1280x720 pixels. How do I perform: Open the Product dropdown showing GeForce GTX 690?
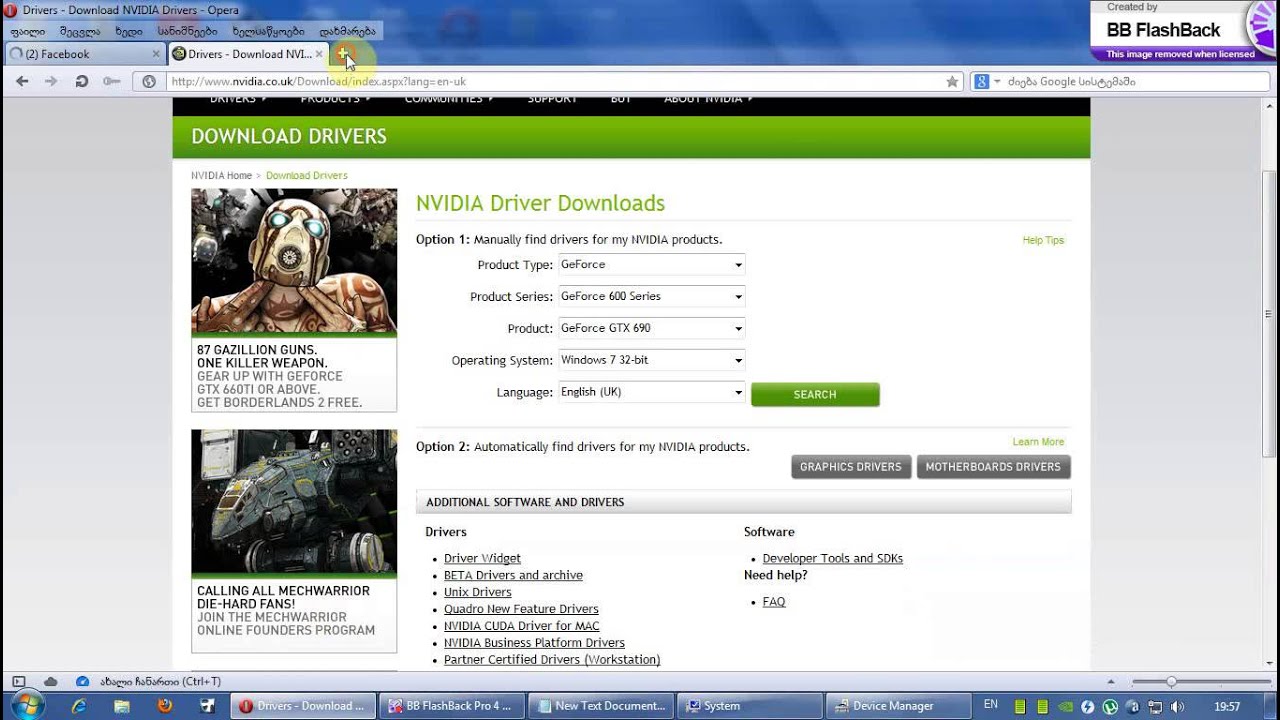click(x=651, y=329)
